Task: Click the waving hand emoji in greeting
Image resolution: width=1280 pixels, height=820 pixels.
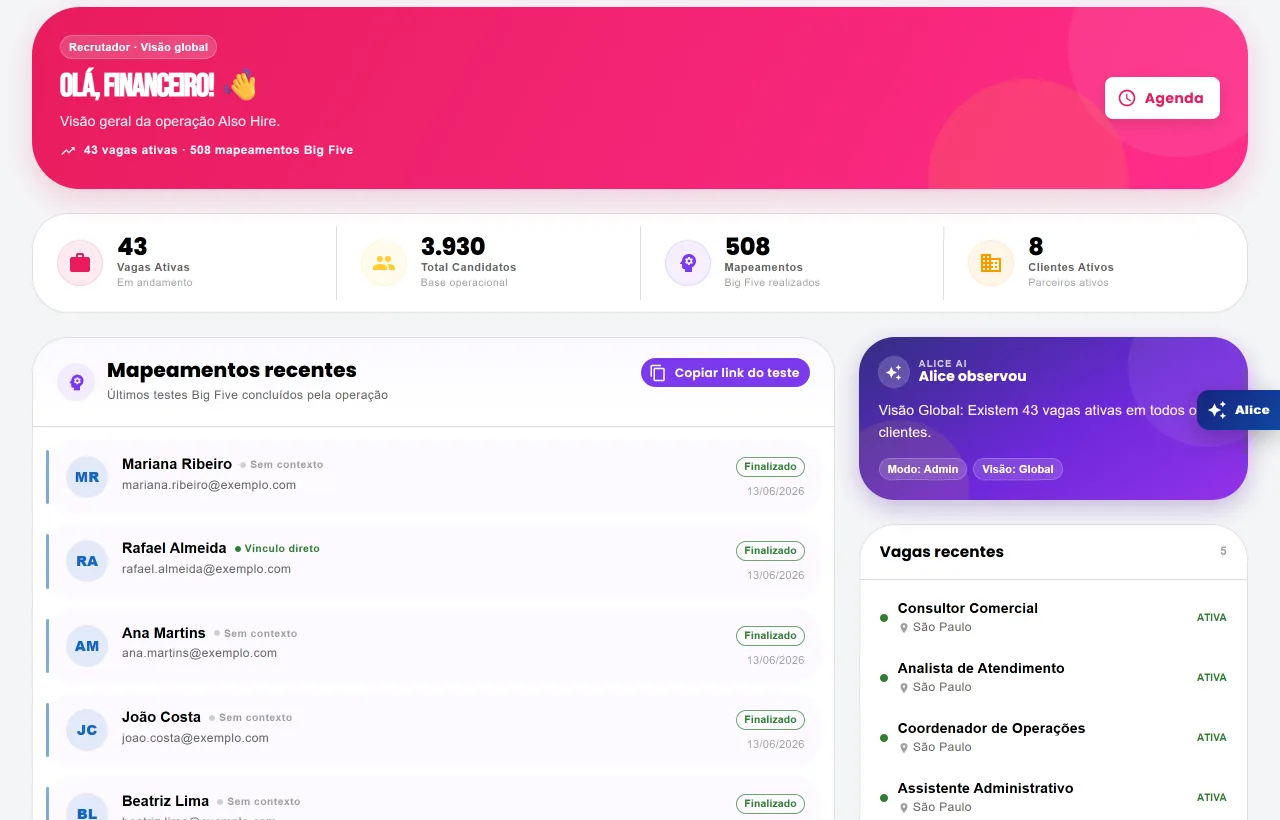Action: (x=241, y=86)
